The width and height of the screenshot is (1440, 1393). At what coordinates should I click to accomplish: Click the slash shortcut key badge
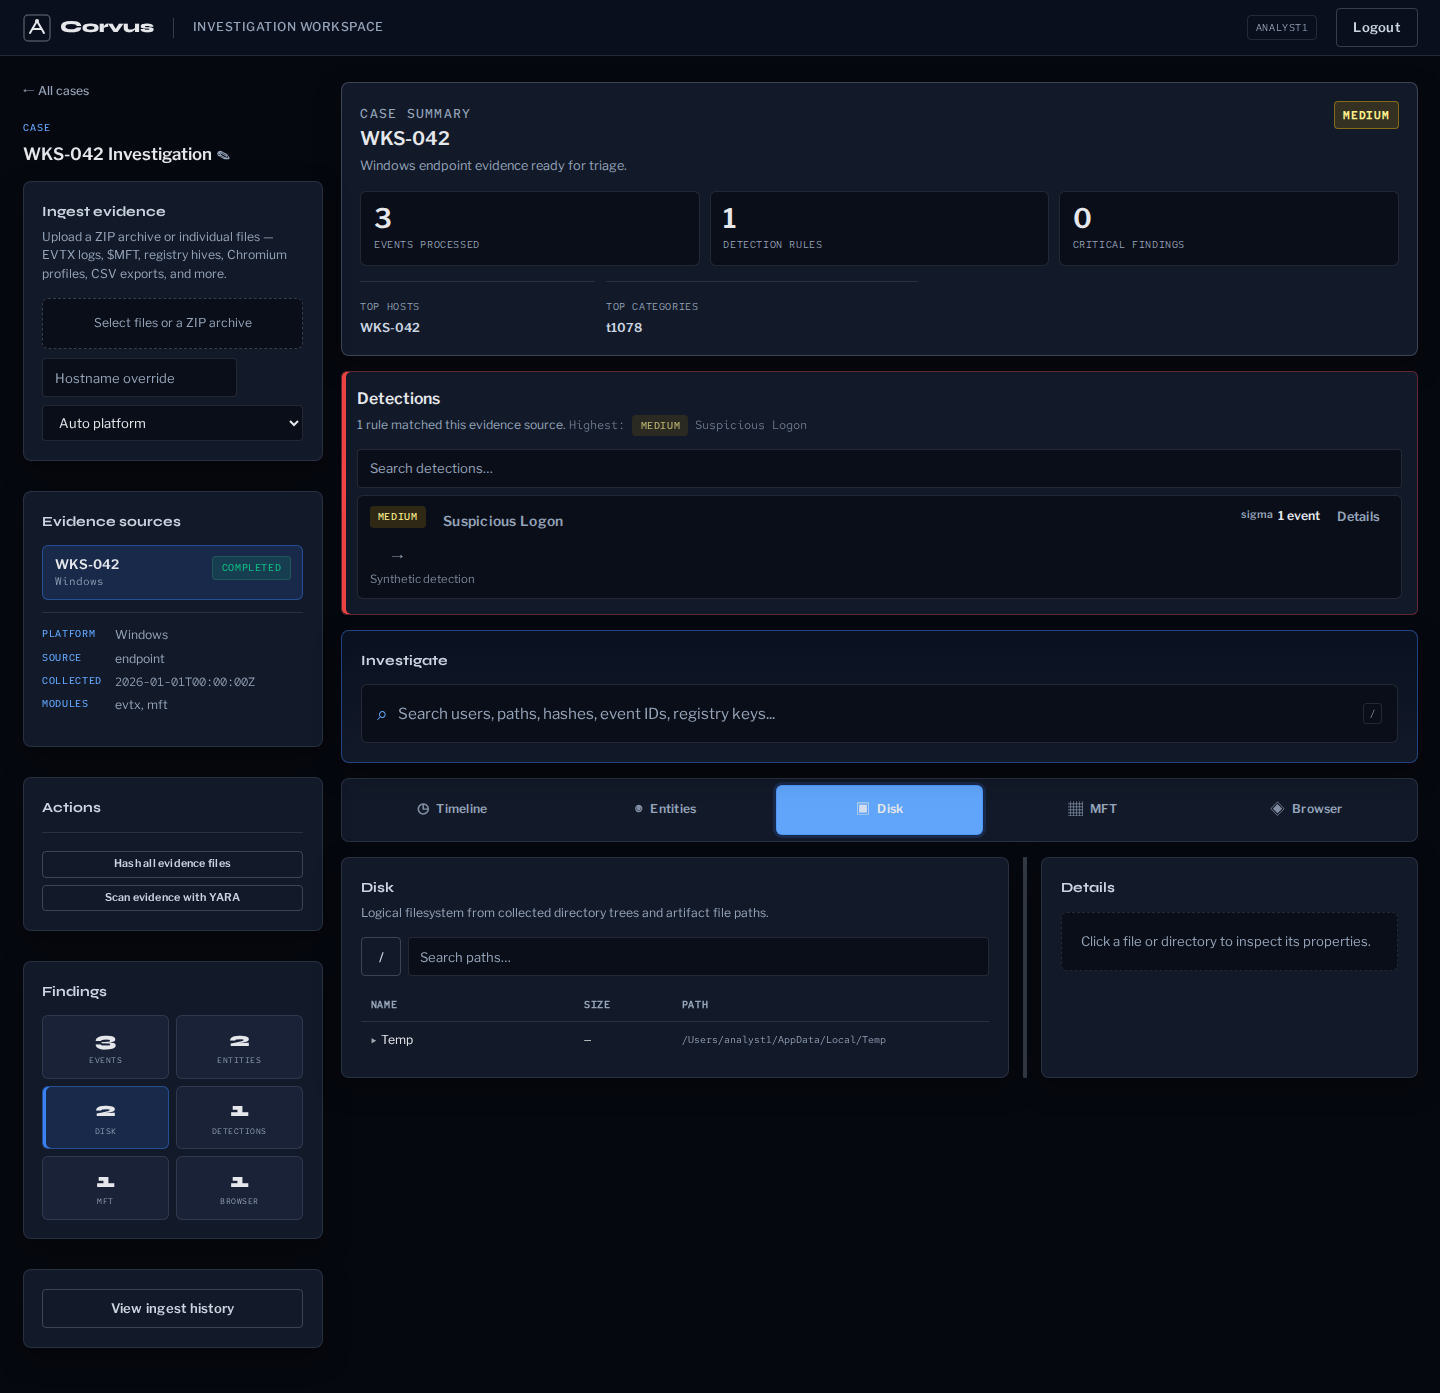1372,713
